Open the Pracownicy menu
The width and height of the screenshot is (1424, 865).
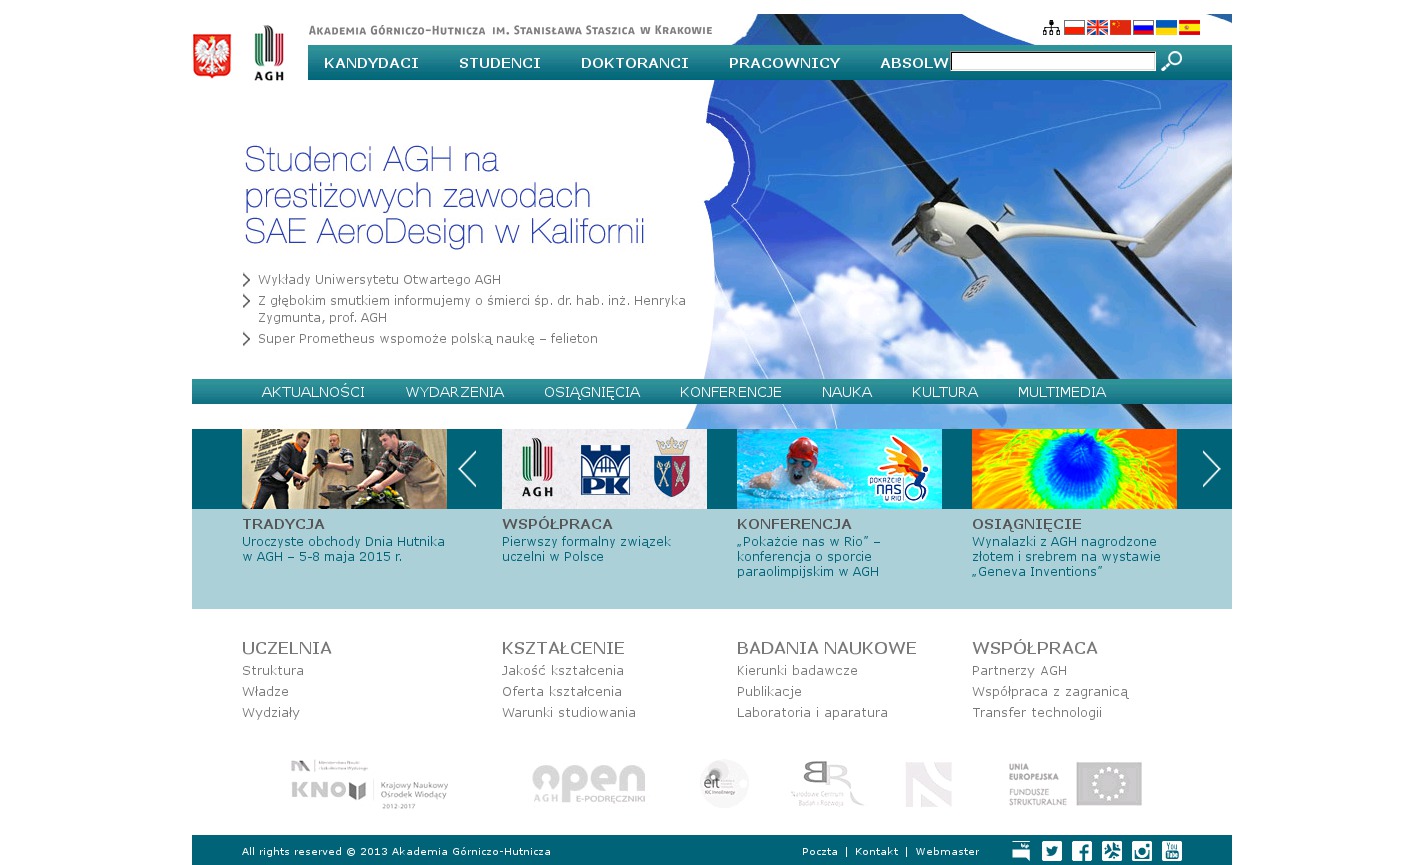click(785, 63)
